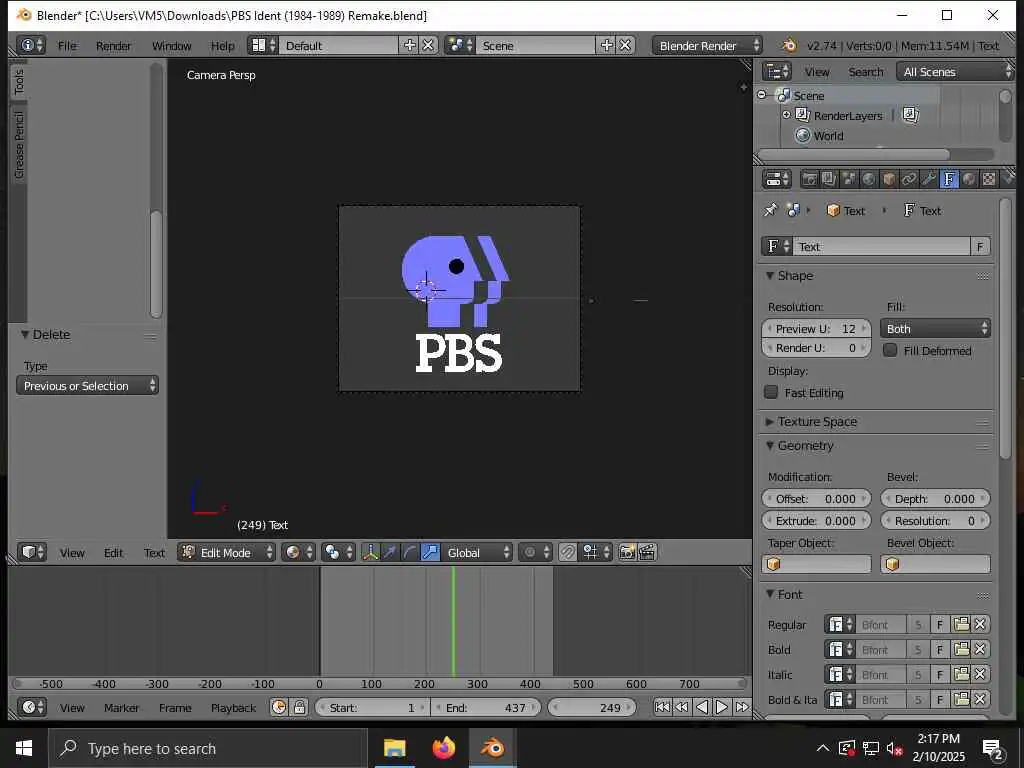Add a new screen layout with plus
This screenshot has height=768, width=1024.
409,45
